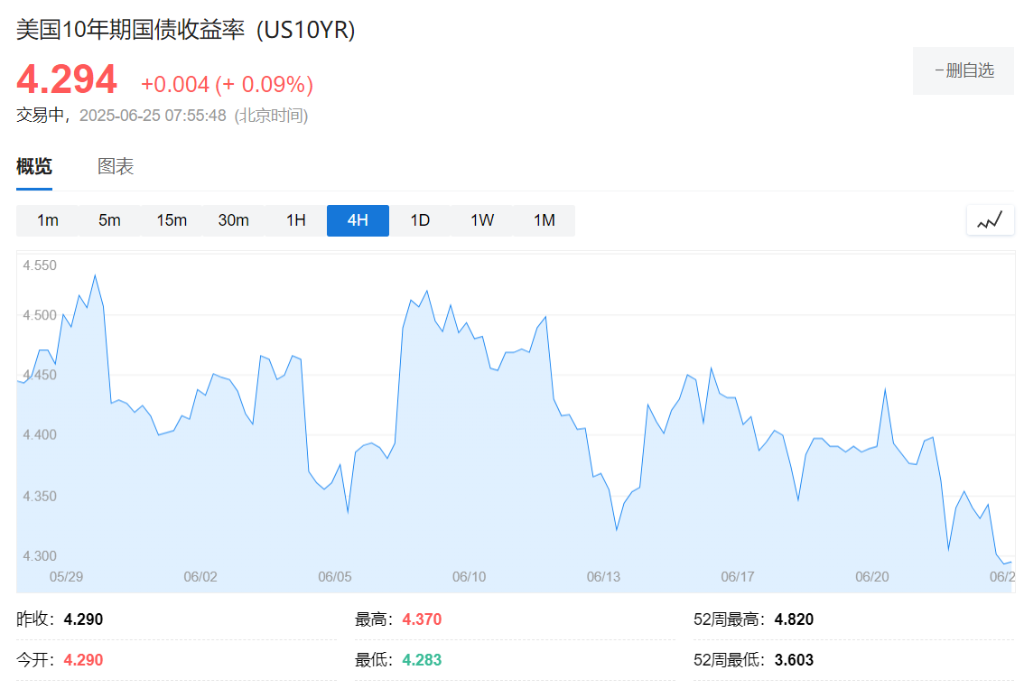Click the 删自选 remove-from-watchlist button

pyautogui.click(x=963, y=70)
